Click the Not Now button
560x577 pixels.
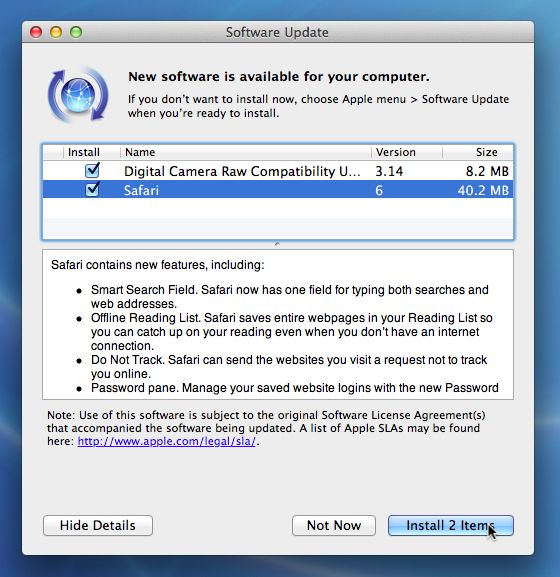[334, 525]
